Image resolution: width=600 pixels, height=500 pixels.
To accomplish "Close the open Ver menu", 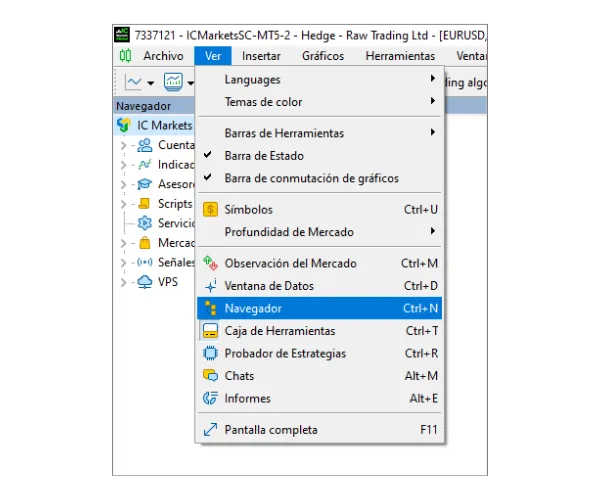I will click(x=213, y=56).
